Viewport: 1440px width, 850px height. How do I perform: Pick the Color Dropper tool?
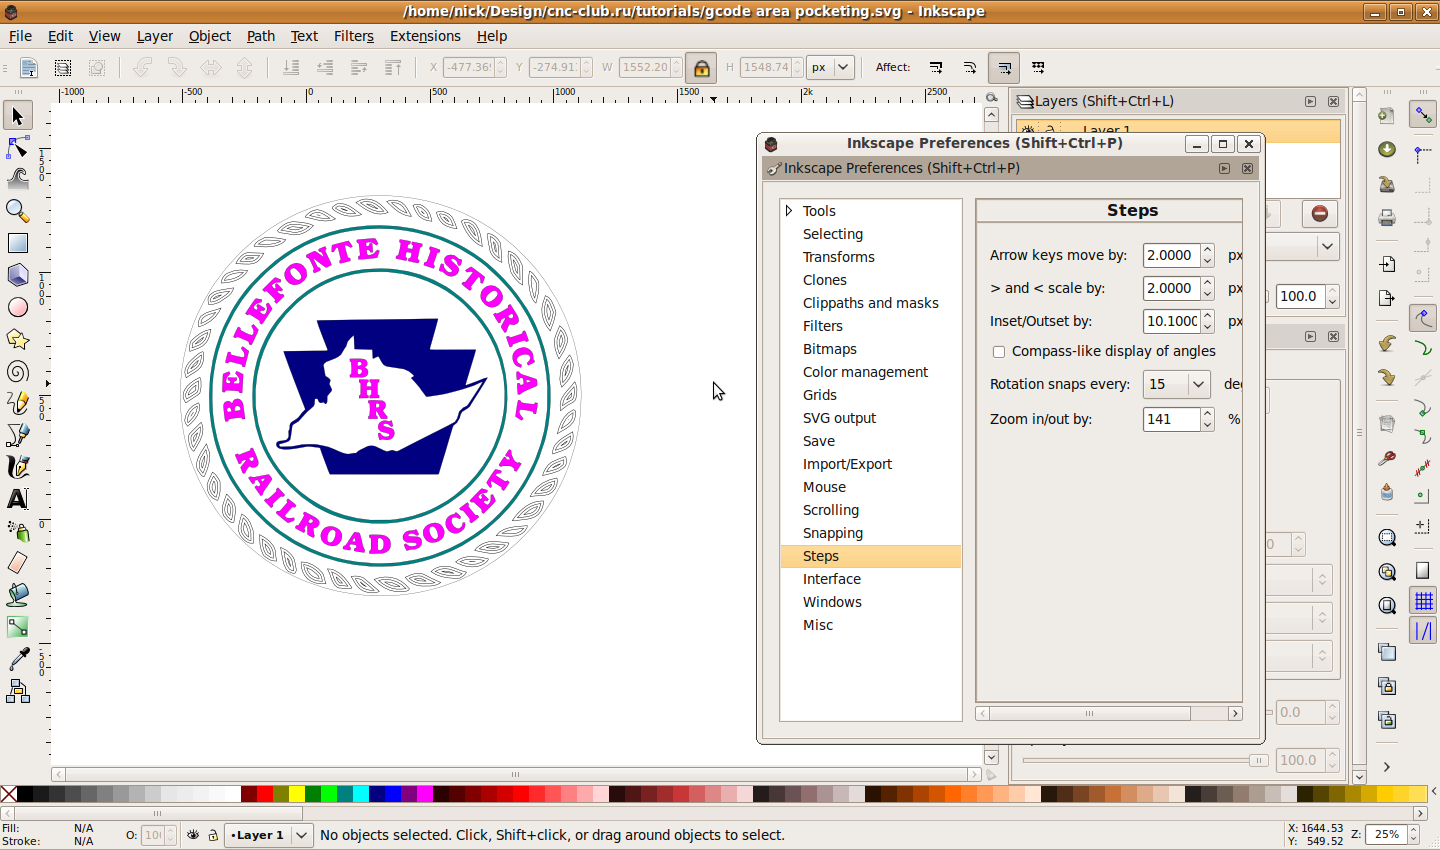pos(17,659)
